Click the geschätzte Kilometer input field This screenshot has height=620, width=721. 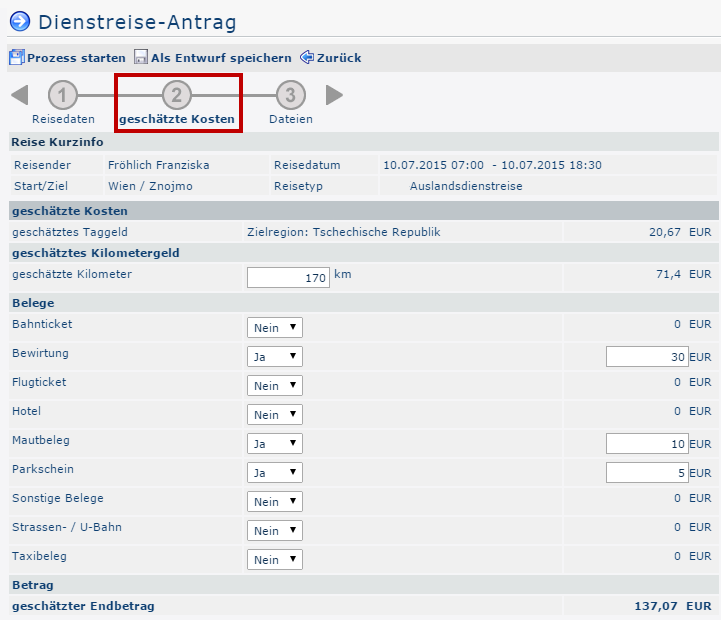coord(288,278)
